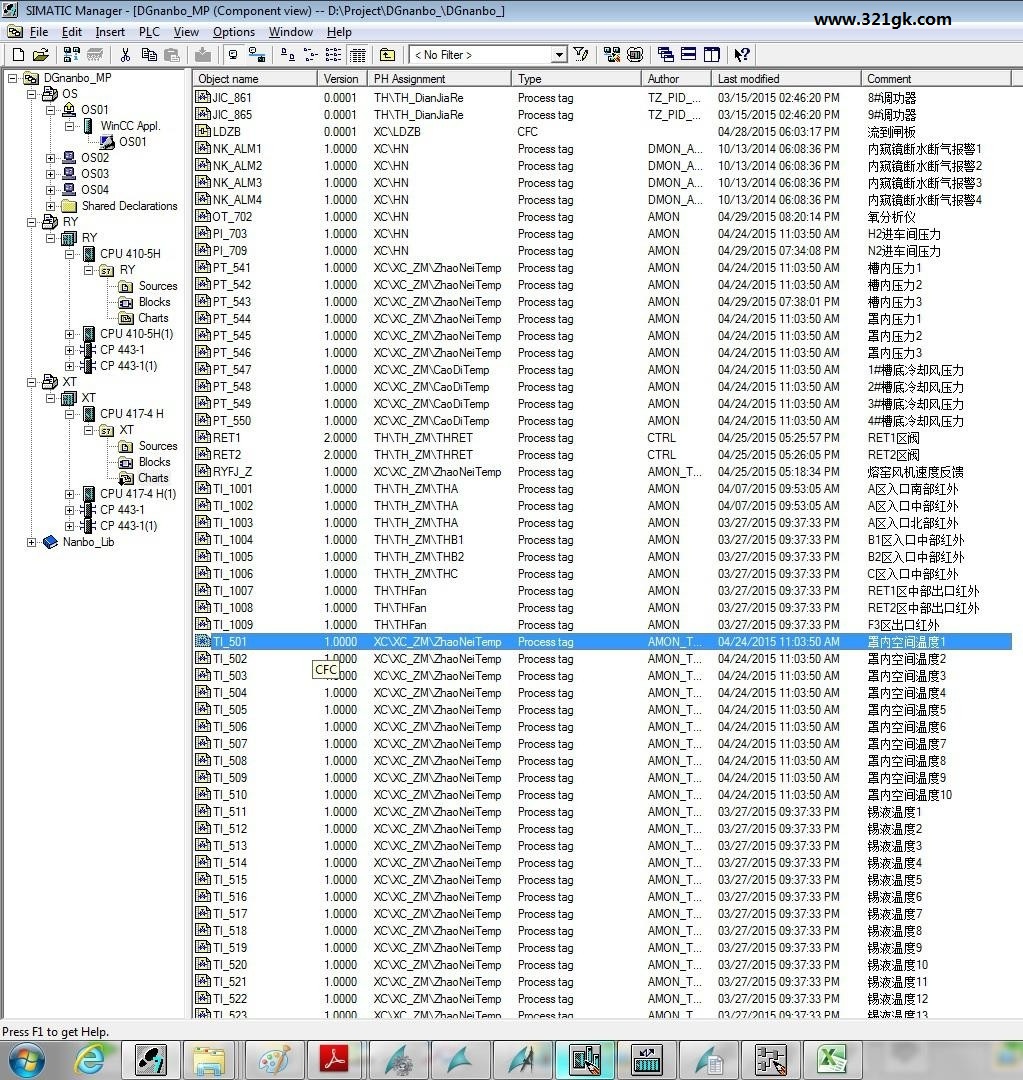Expand the OS02 tree node
Viewport: 1023px width, 1080px height.
point(50,158)
